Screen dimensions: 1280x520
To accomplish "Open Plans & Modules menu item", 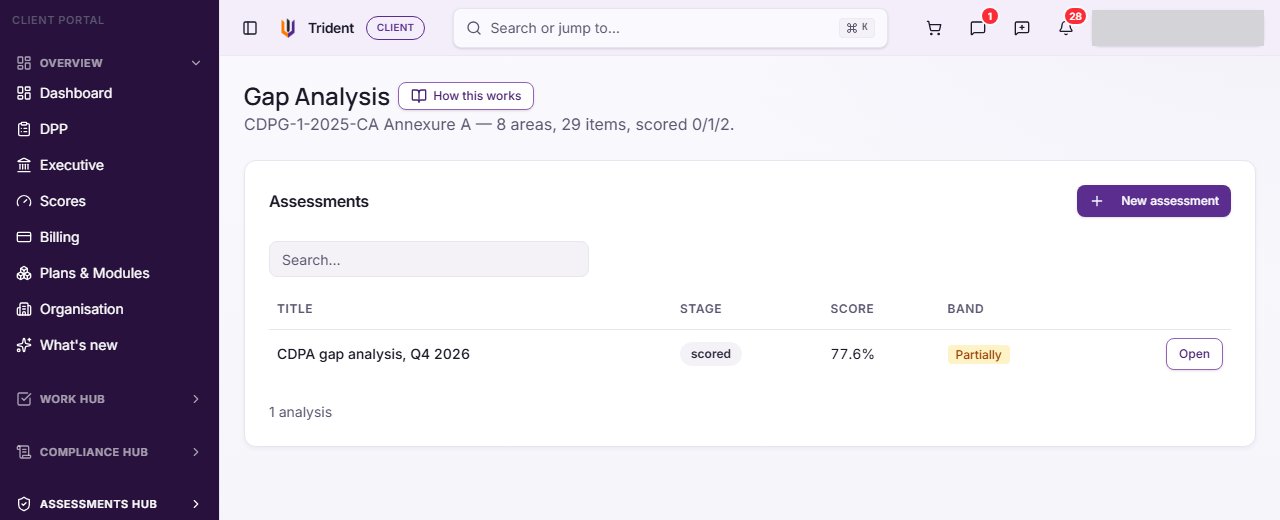I will click(x=109, y=273).
